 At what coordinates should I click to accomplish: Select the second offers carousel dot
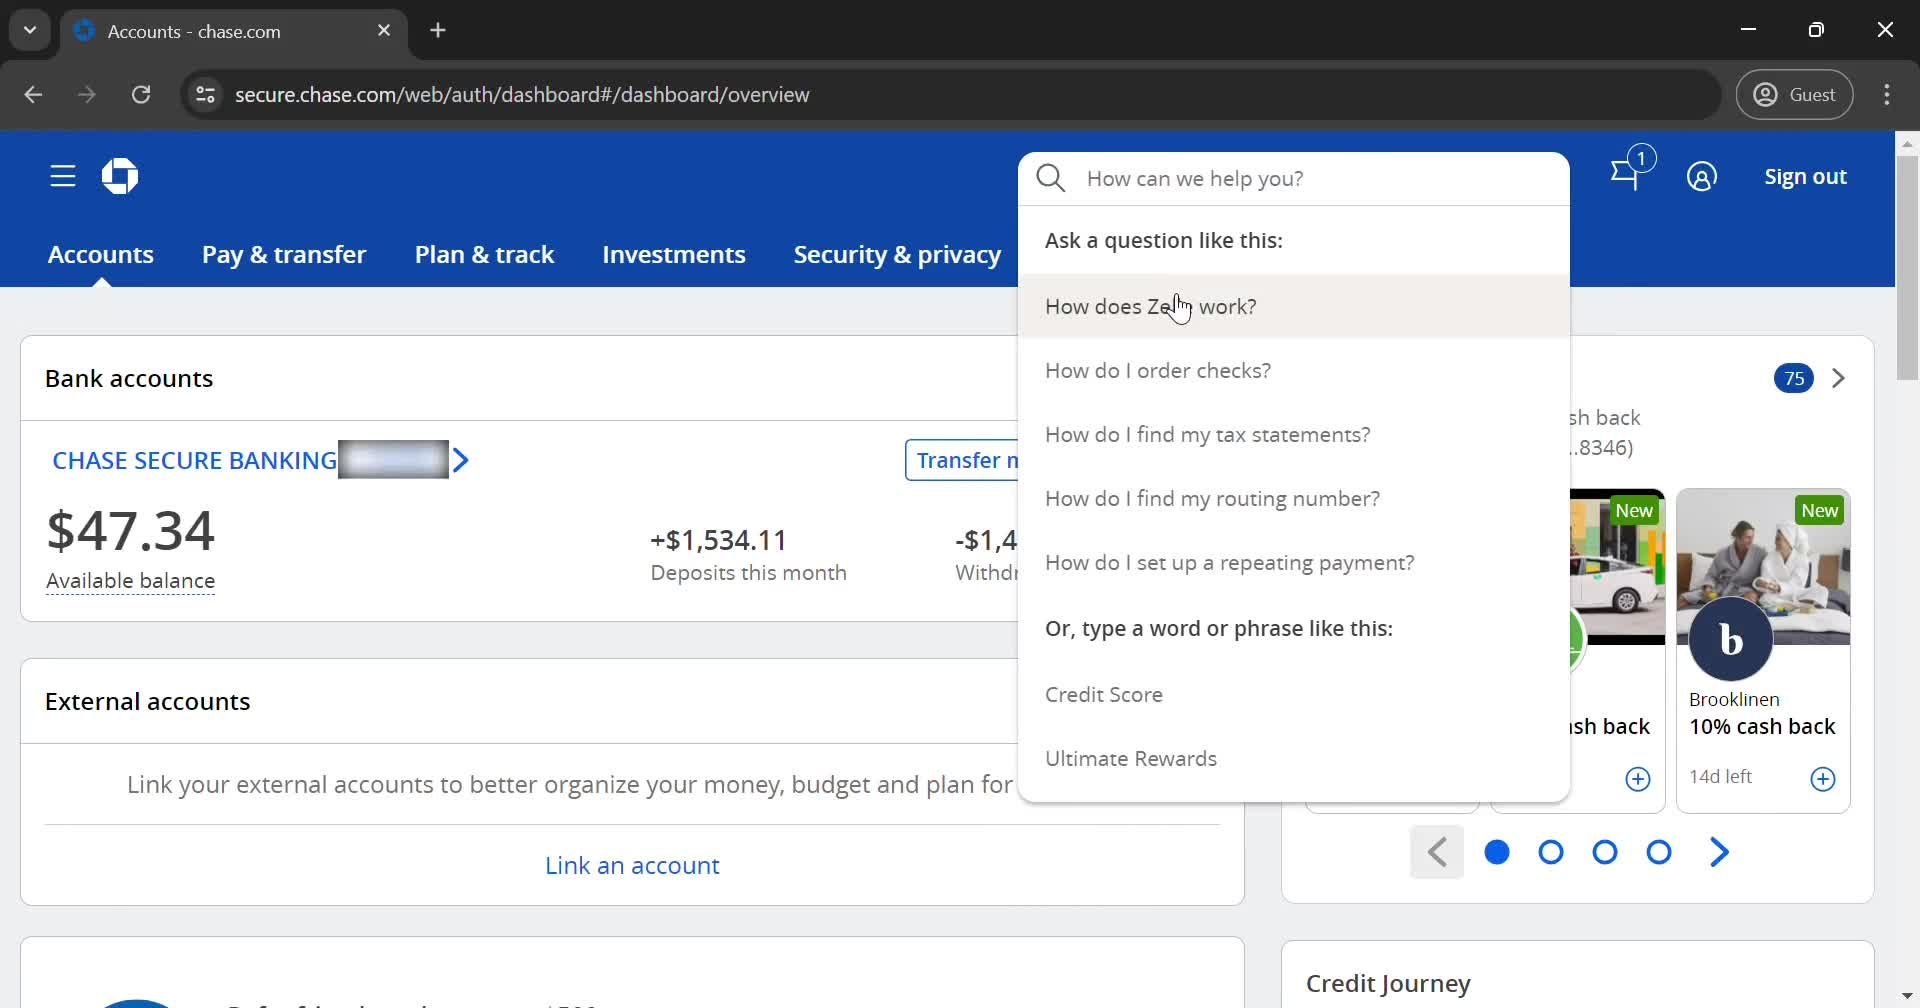(1551, 852)
